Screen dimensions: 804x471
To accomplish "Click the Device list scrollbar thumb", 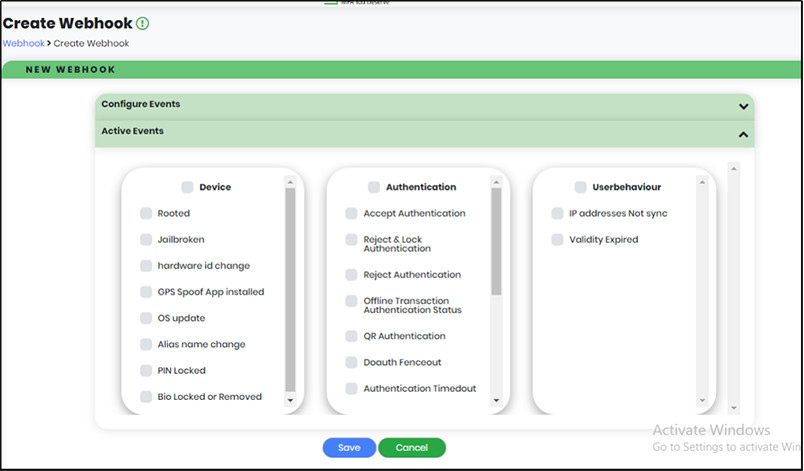I will coord(290,290).
